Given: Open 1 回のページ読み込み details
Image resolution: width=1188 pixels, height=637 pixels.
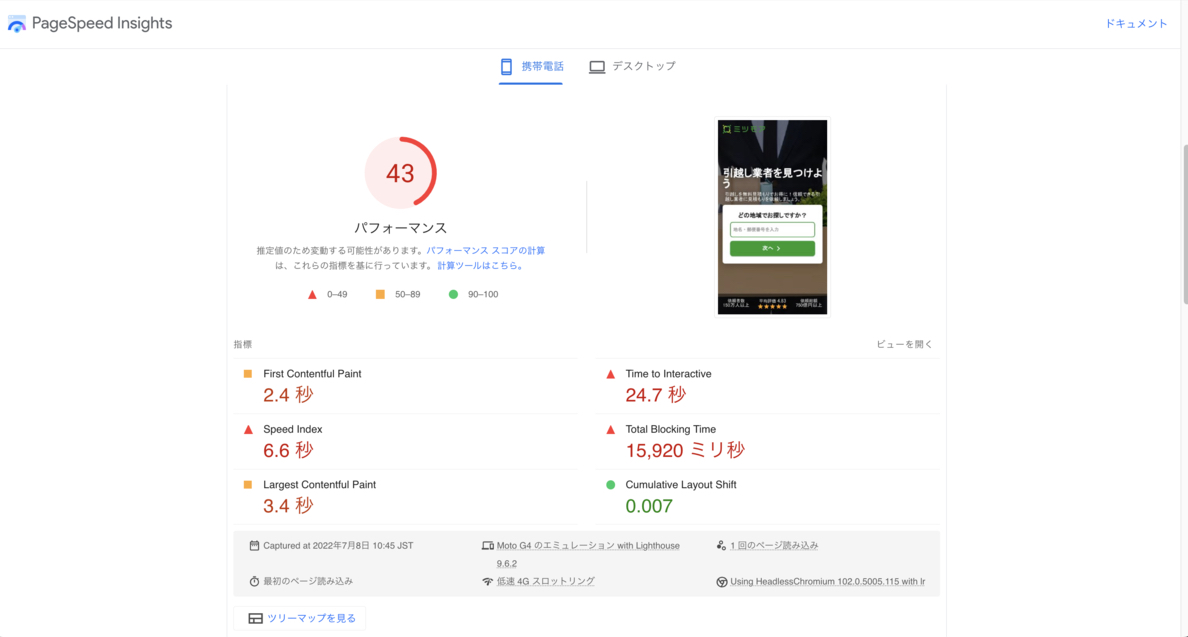Looking at the screenshot, I should click(x=774, y=545).
